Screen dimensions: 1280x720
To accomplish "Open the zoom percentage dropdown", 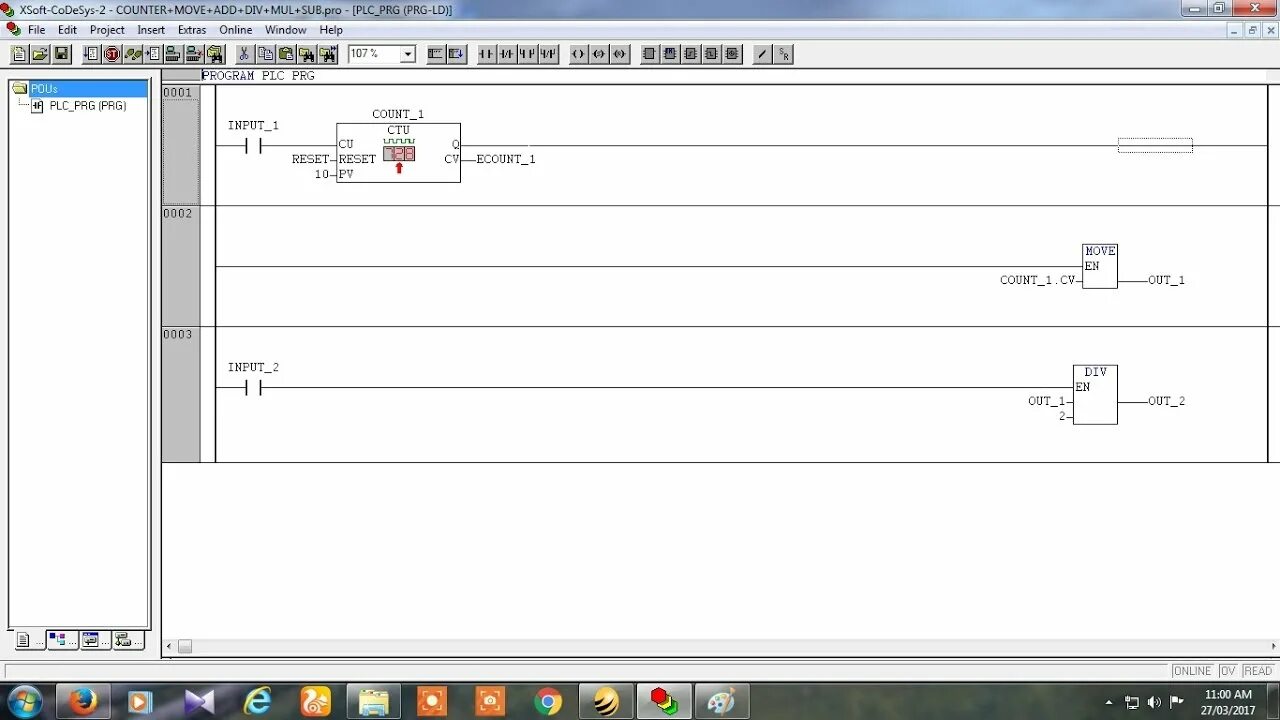I will pyautogui.click(x=408, y=54).
